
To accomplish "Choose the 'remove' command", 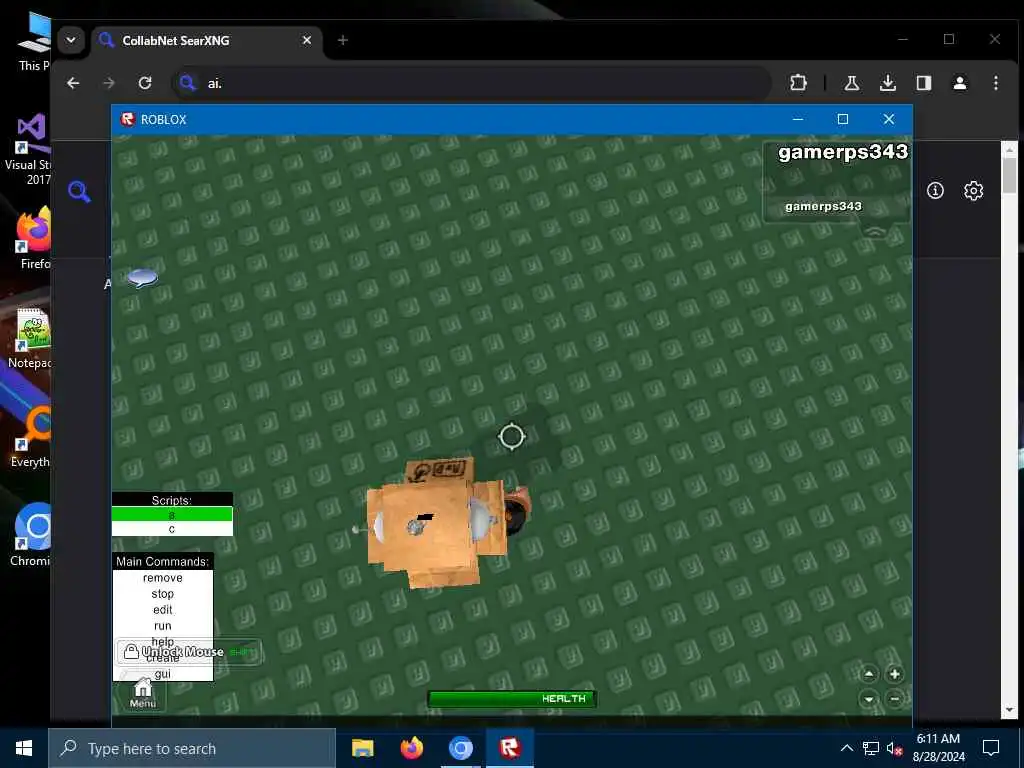I will pyautogui.click(x=163, y=578).
